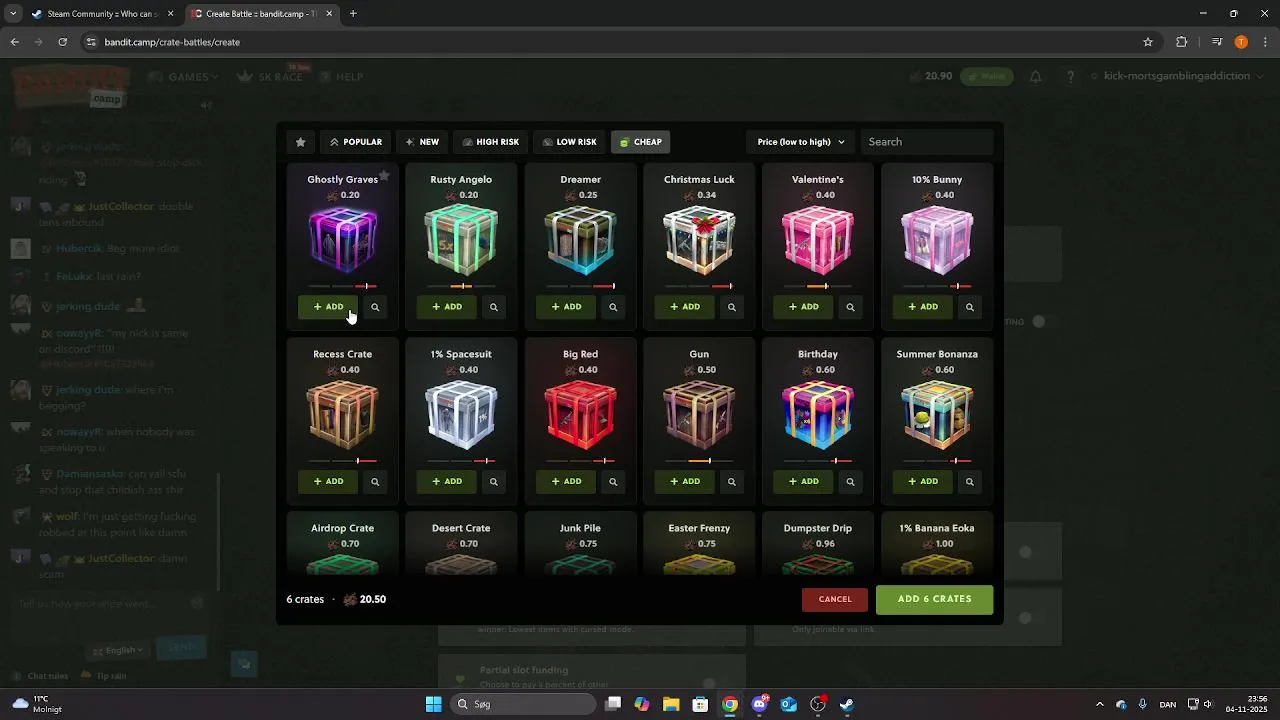Click the 1% Spacesuit crate image
Viewport: 1280px width, 720px height.
click(461, 415)
